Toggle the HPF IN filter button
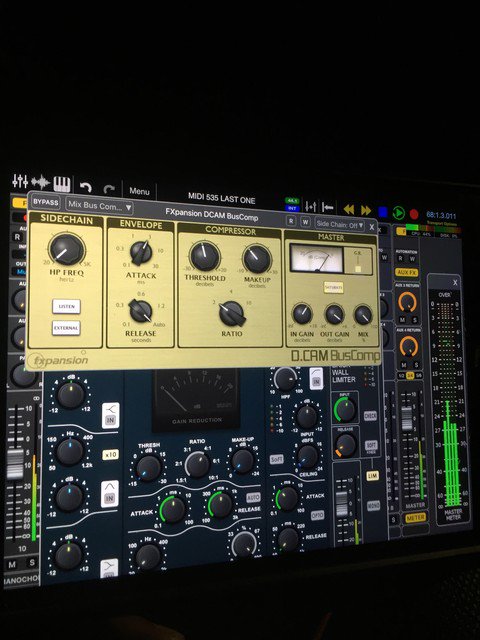480x640 pixels. pos(316,378)
